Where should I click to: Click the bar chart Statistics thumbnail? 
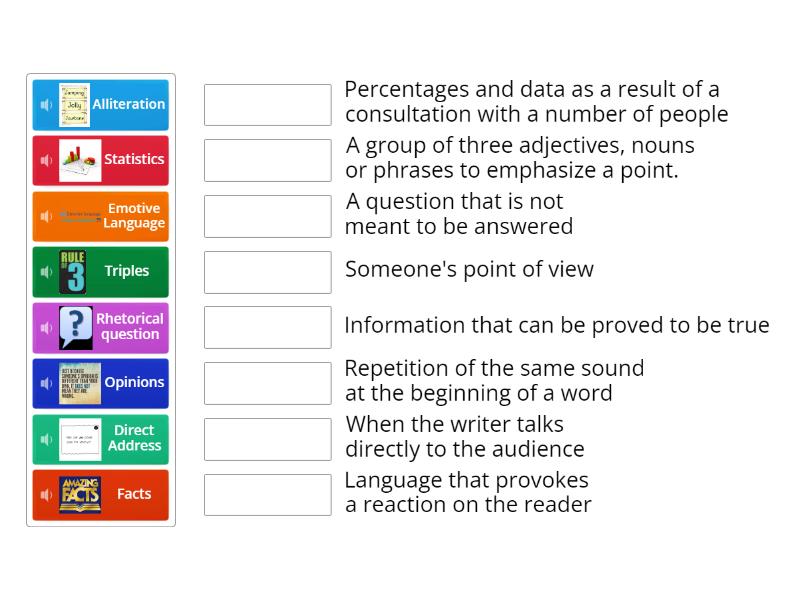click(80, 160)
